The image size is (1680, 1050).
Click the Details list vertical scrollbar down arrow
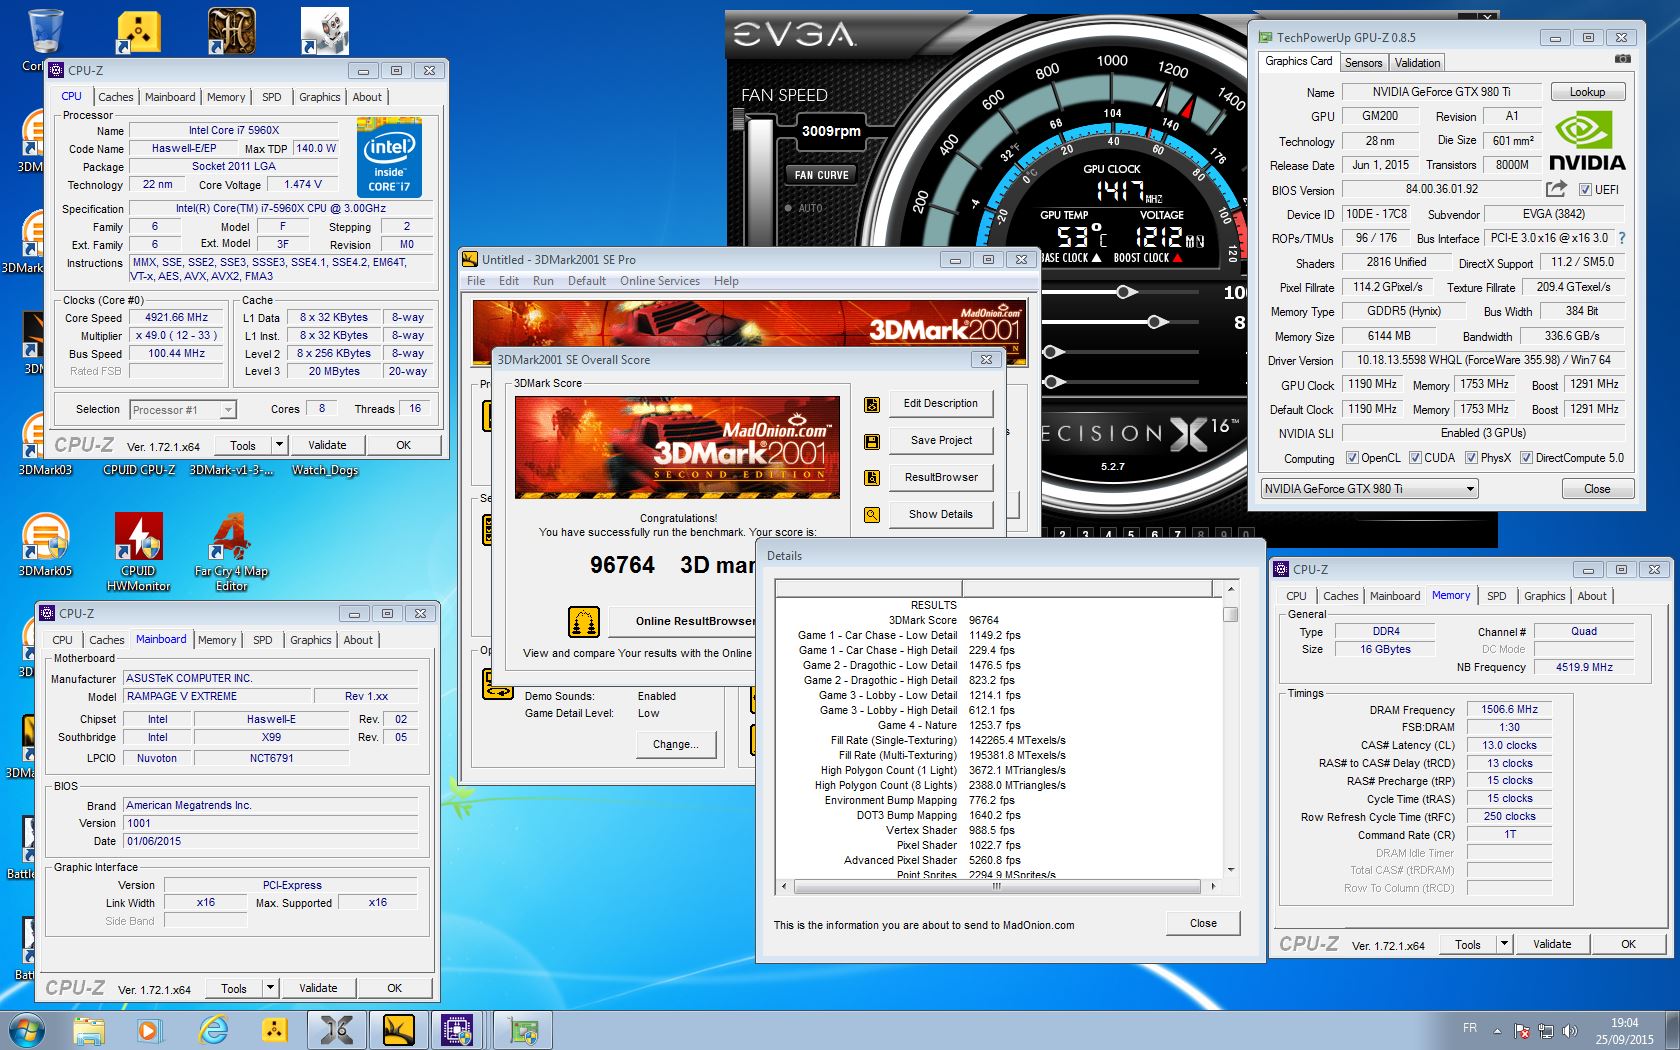(x=1230, y=870)
